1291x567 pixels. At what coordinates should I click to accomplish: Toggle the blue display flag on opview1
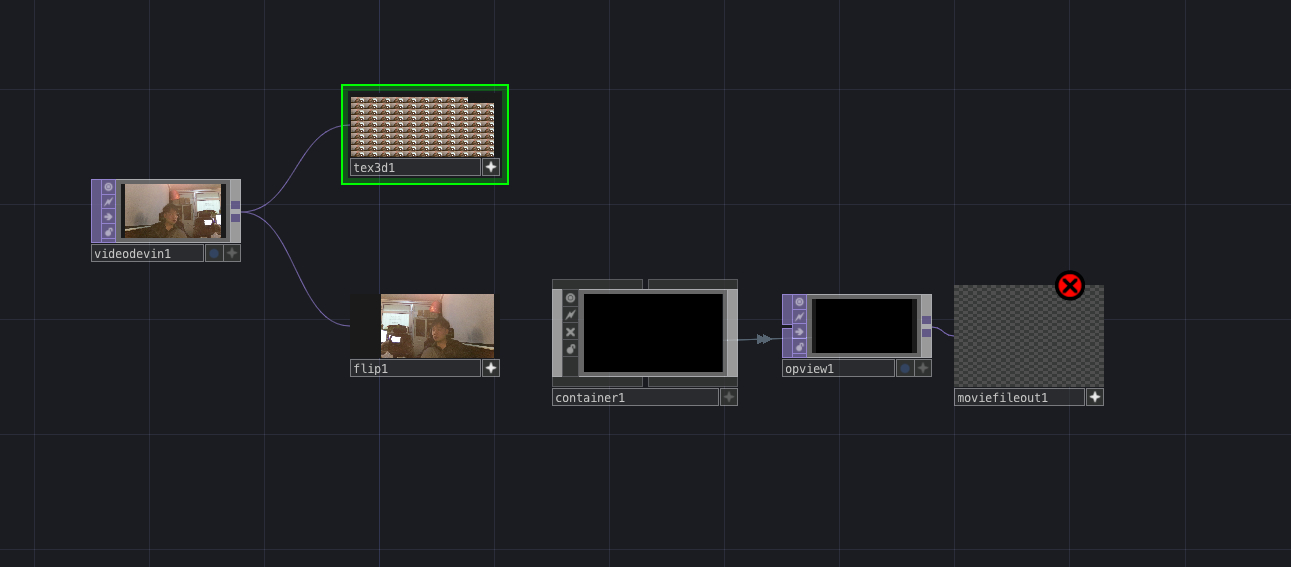905,368
